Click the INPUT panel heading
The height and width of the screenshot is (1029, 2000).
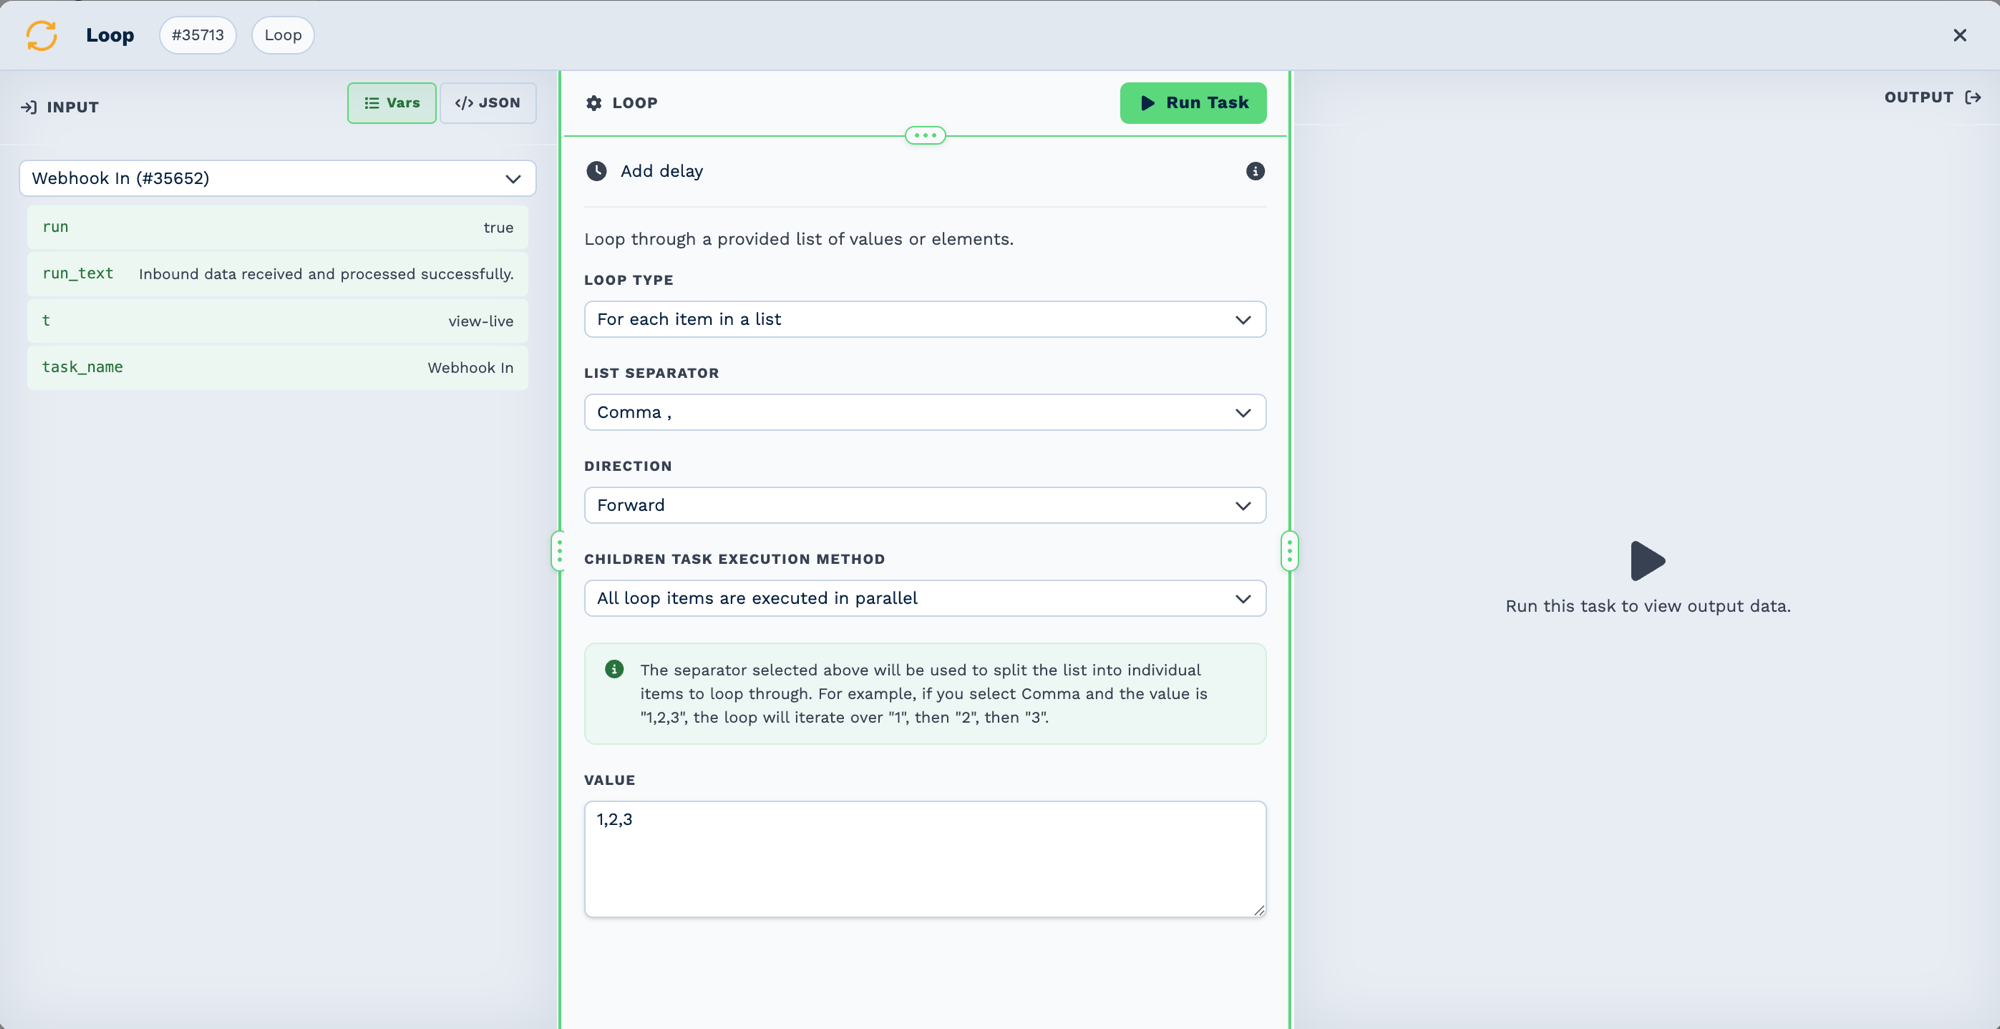[73, 107]
